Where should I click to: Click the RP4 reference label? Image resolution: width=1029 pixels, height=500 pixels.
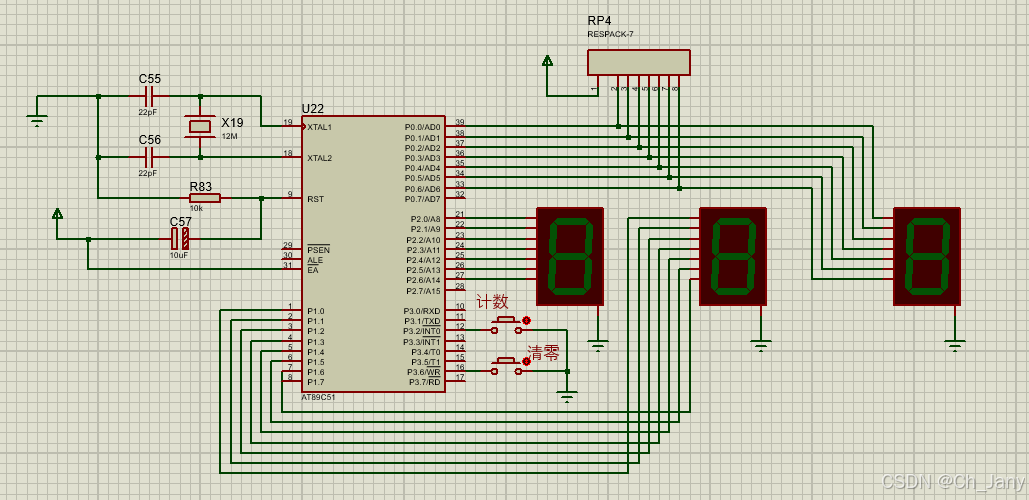tap(599, 22)
